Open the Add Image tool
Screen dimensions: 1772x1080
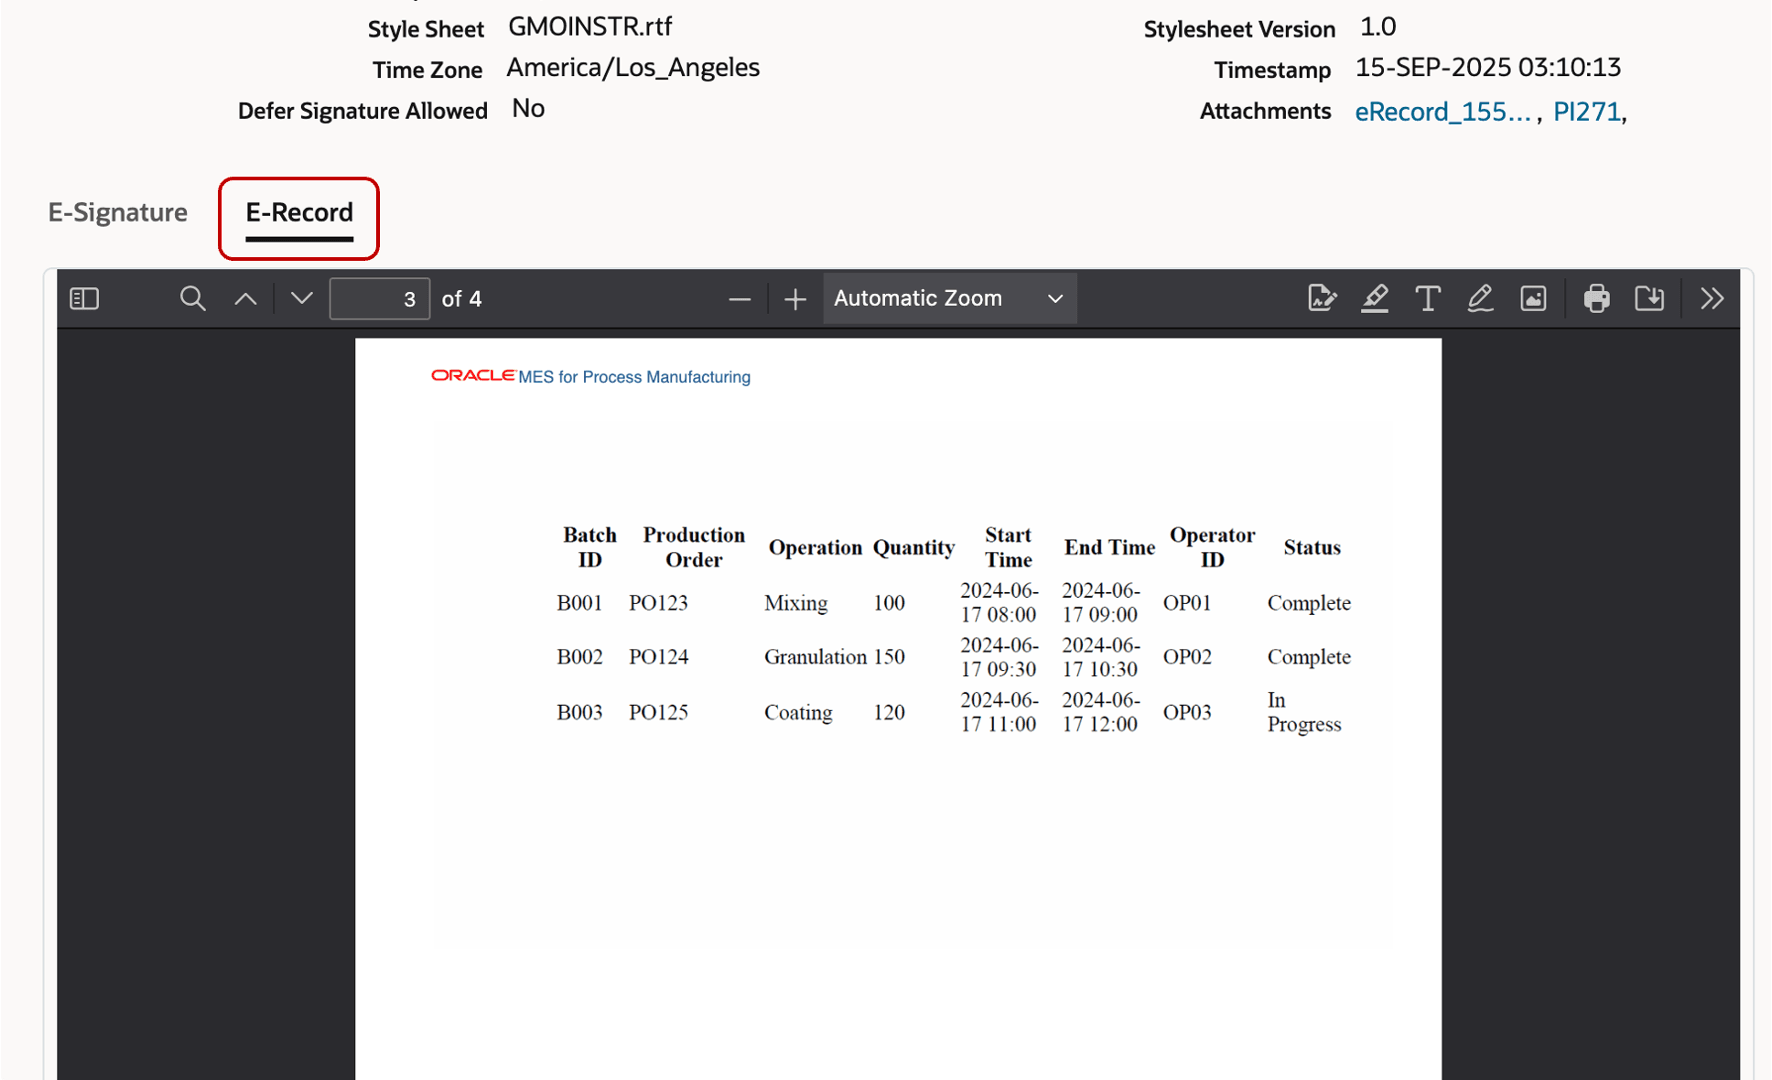(x=1533, y=298)
